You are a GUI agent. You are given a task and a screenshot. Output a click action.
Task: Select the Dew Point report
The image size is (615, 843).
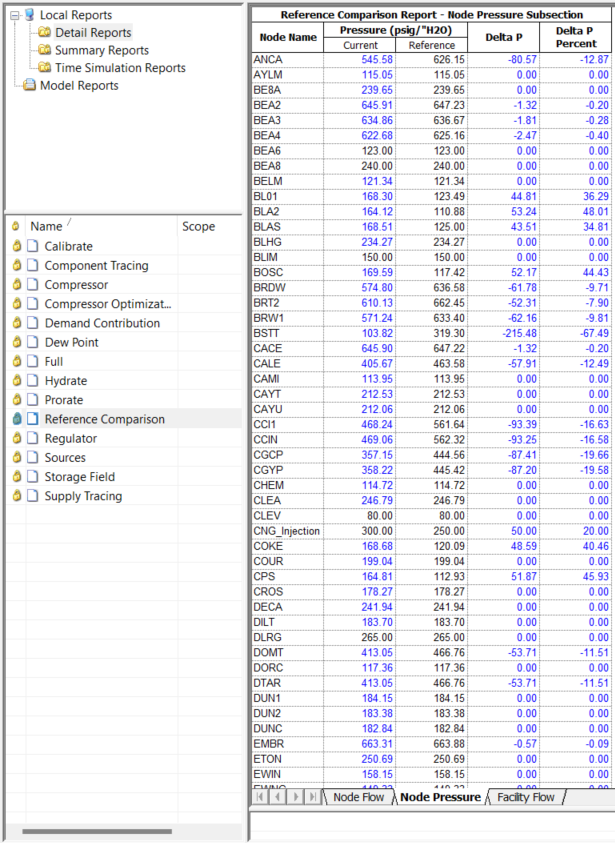pos(71,342)
